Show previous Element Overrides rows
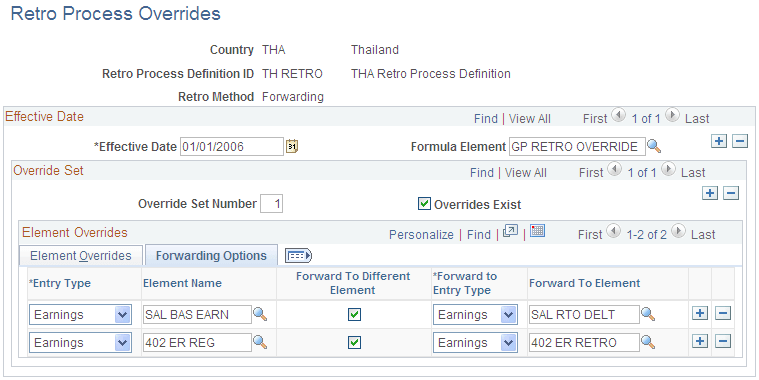 pos(613,232)
